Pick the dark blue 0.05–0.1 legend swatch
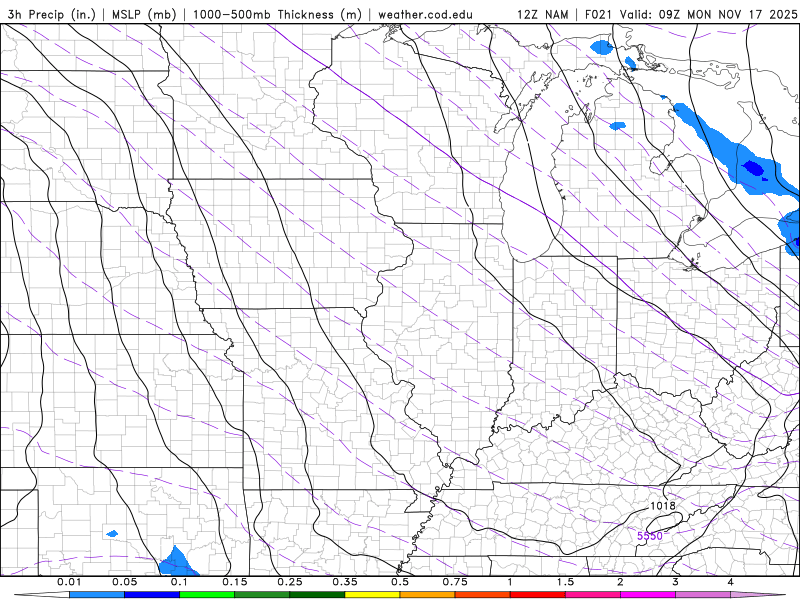800x600 pixels. click(x=152, y=595)
